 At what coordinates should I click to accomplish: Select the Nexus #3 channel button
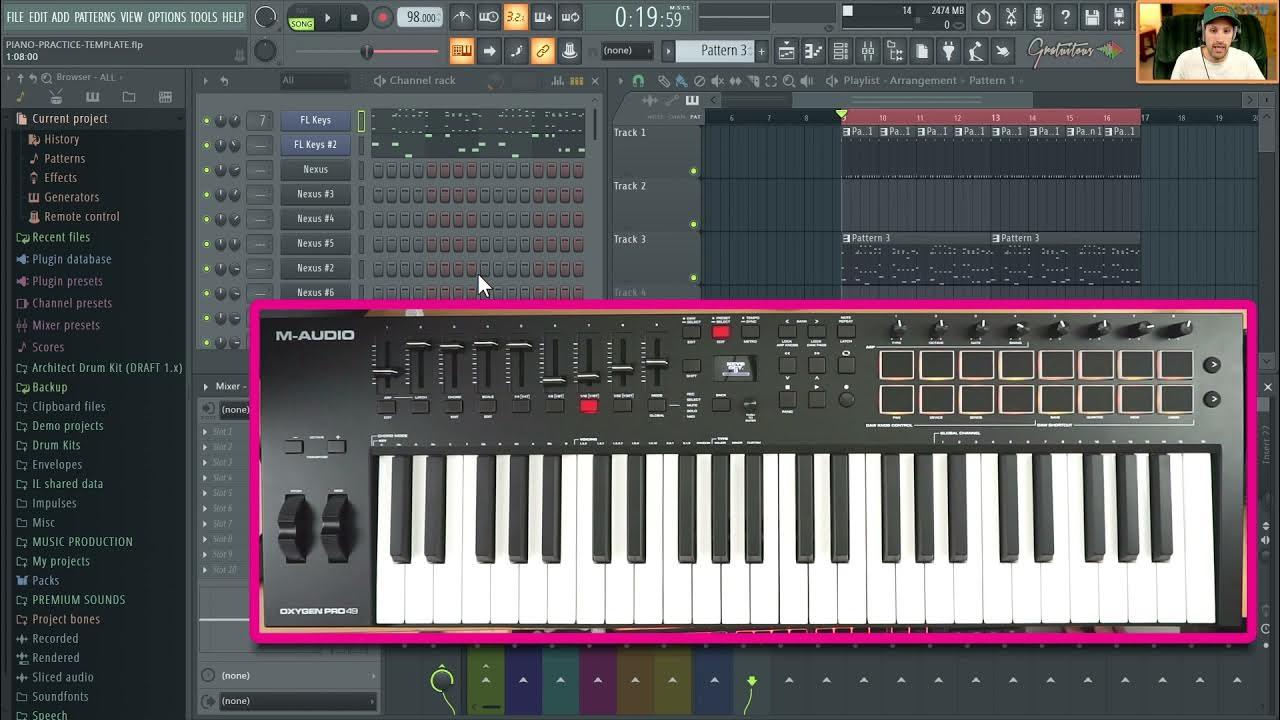pos(315,194)
